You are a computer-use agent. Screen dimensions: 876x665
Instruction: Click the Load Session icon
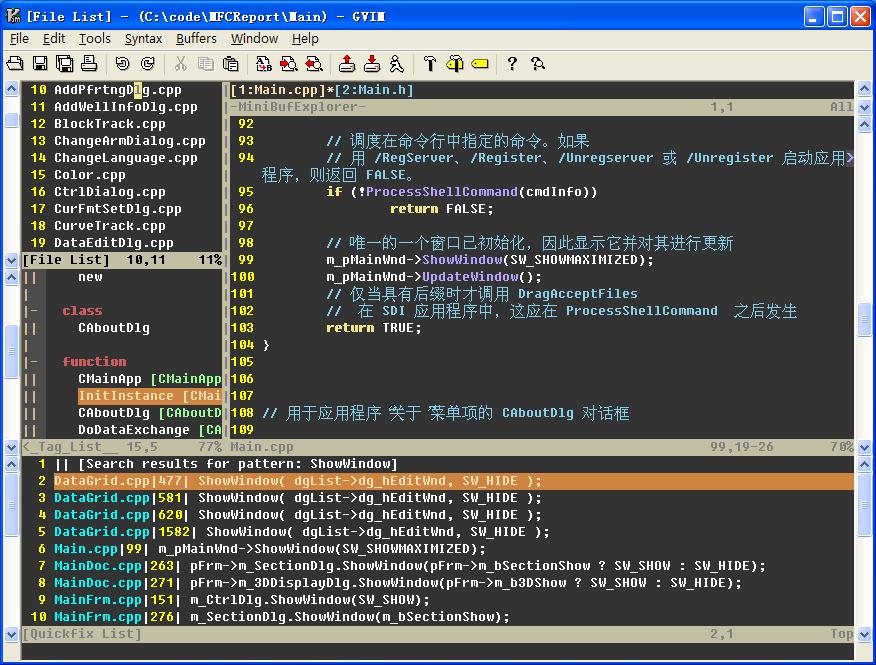click(x=347, y=64)
